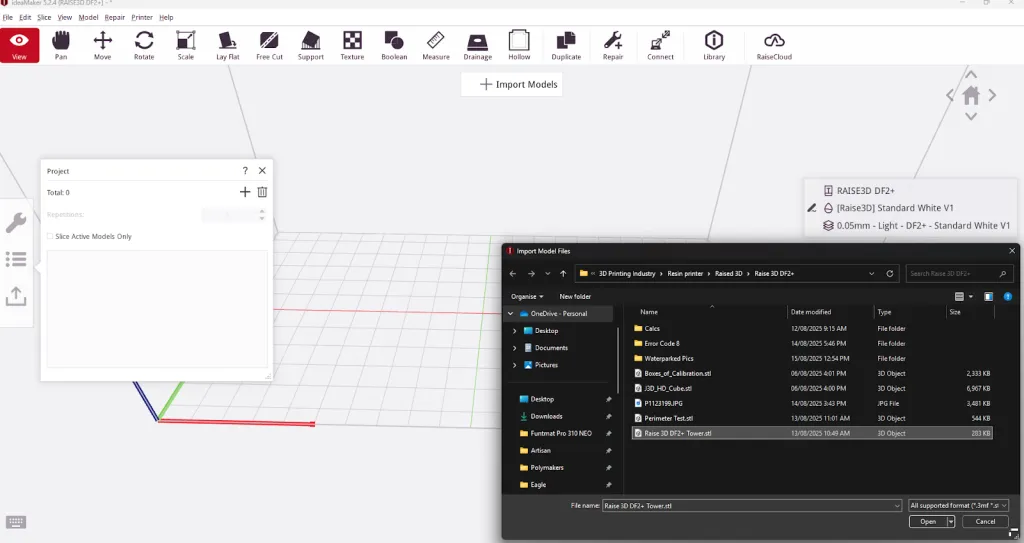Click the Project panel trash icon

[x=262, y=191]
